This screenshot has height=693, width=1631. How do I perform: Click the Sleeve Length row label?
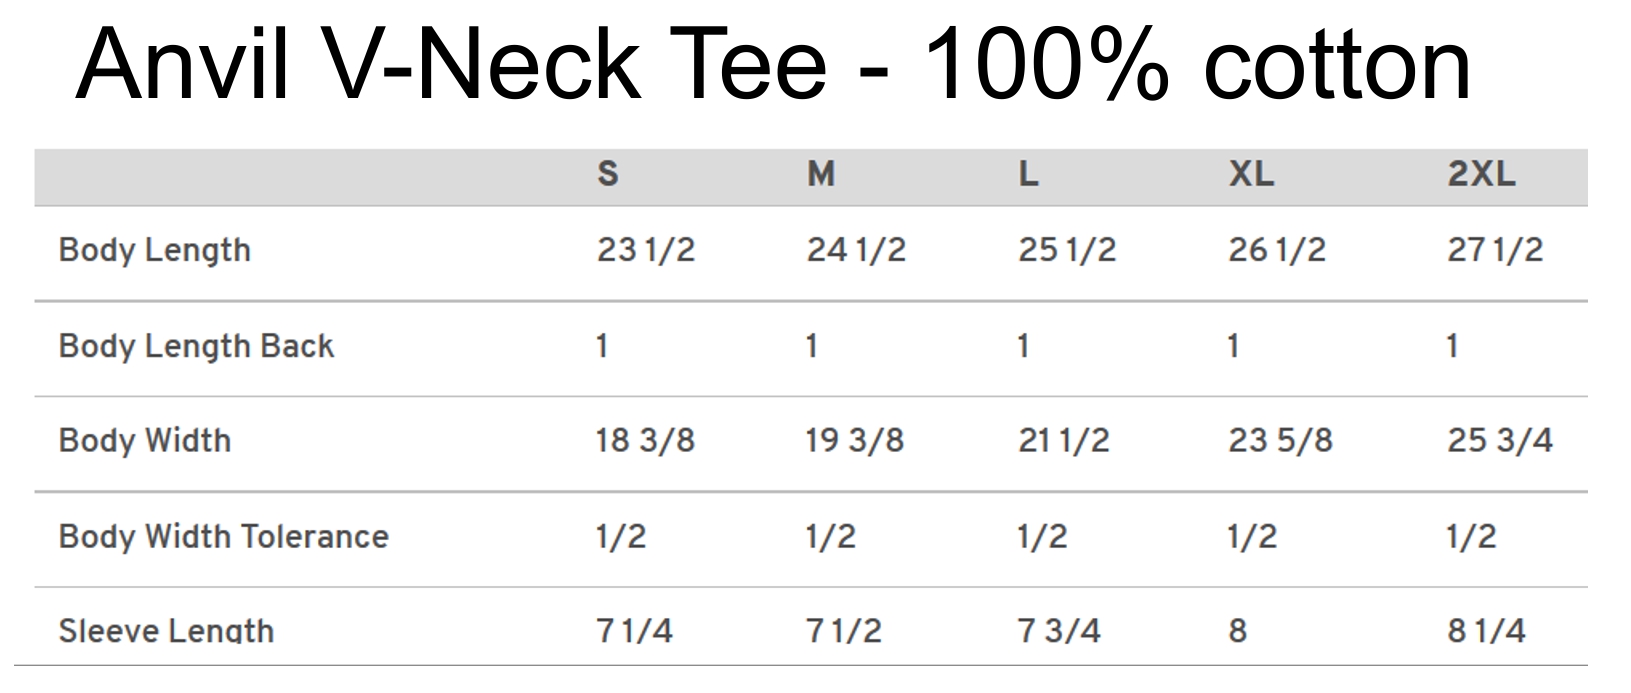coord(166,631)
